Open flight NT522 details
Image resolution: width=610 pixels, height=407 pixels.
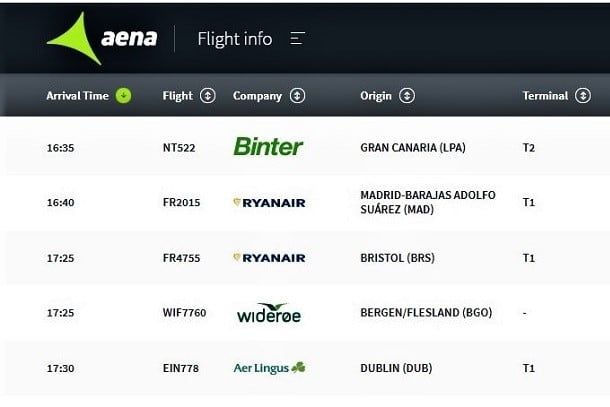click(179, 148)
